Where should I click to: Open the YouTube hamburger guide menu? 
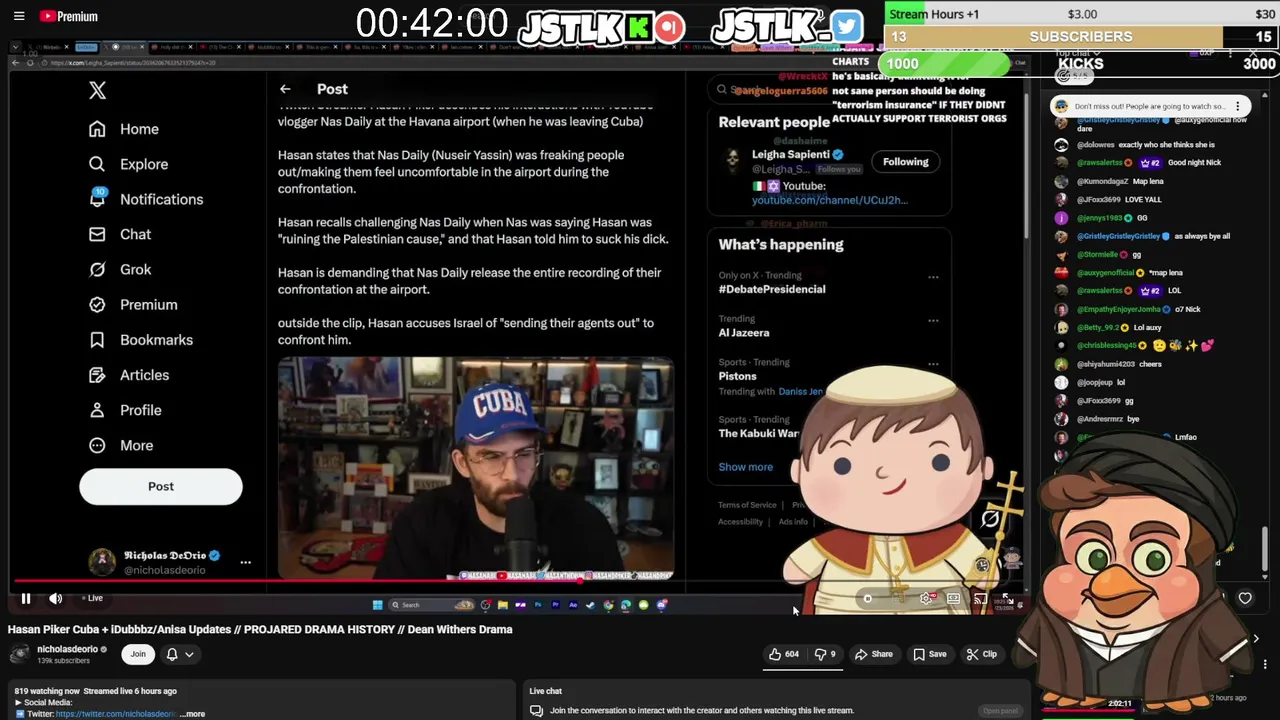point(18,16)
